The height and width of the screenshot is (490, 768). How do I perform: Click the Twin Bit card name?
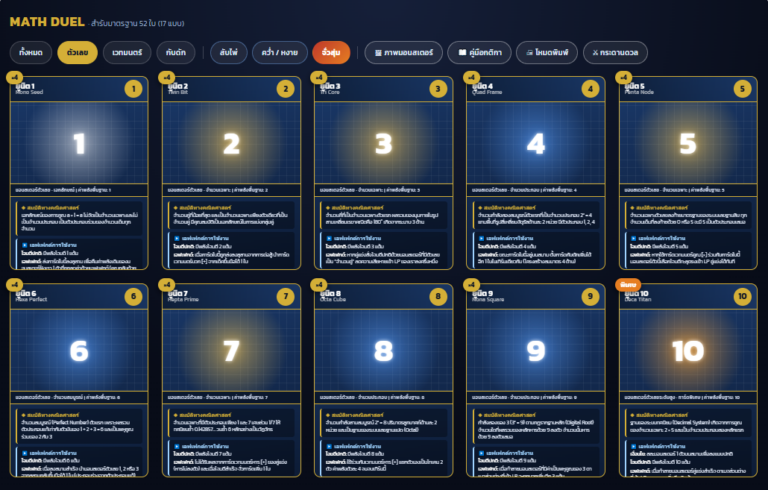[178, 92]
